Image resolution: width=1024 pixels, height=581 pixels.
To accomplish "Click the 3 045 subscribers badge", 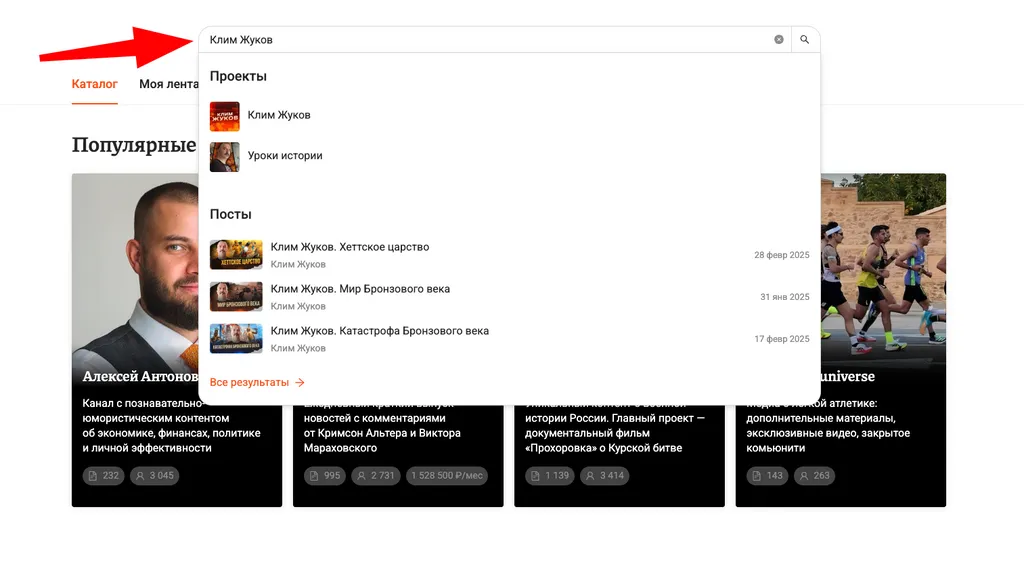I will coord(154,476).
